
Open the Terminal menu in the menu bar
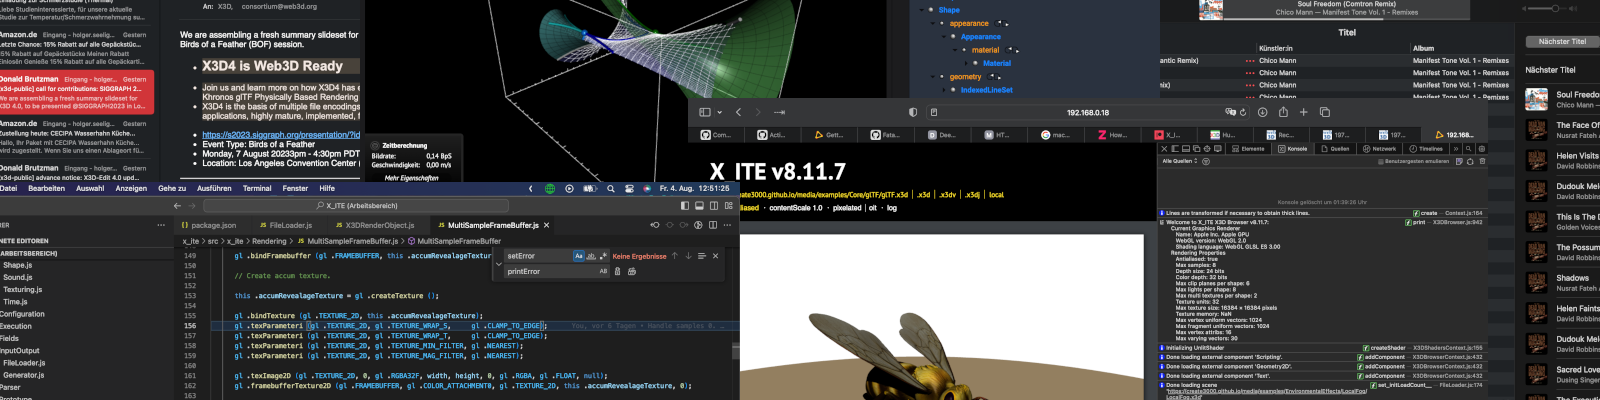(x=256, y=188)
